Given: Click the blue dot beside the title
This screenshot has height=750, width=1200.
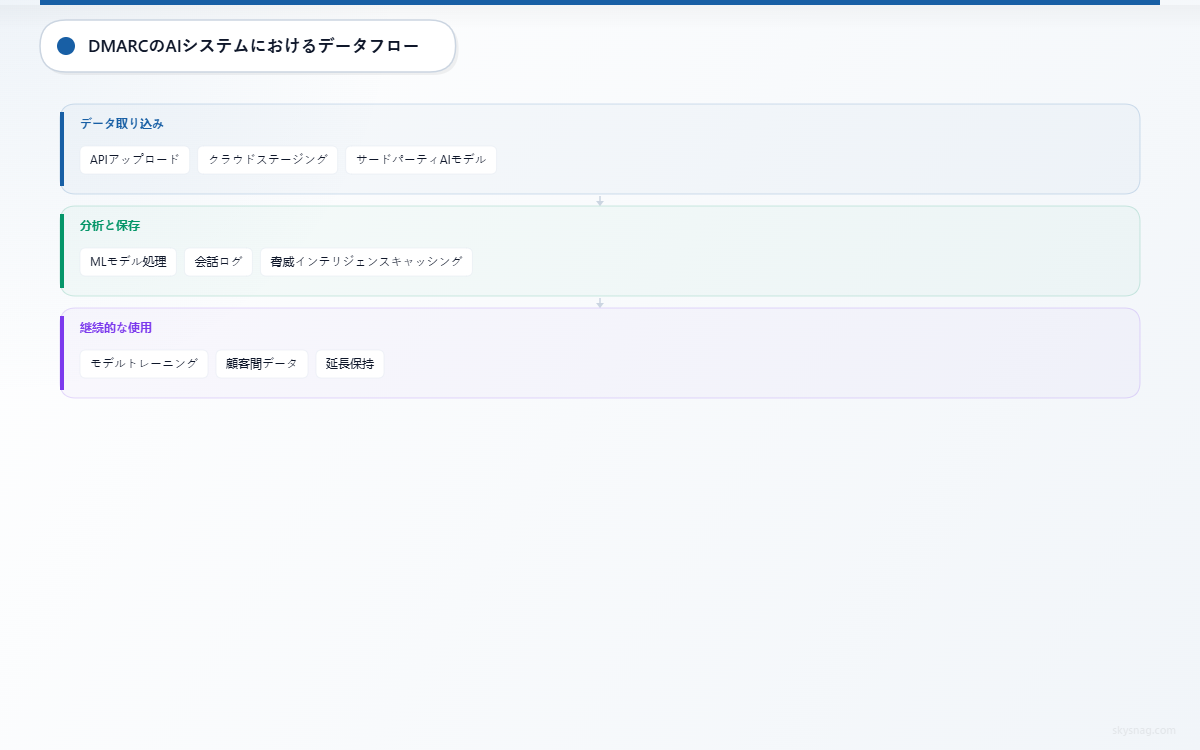Looking at the screenshot, I should (66, 46).
